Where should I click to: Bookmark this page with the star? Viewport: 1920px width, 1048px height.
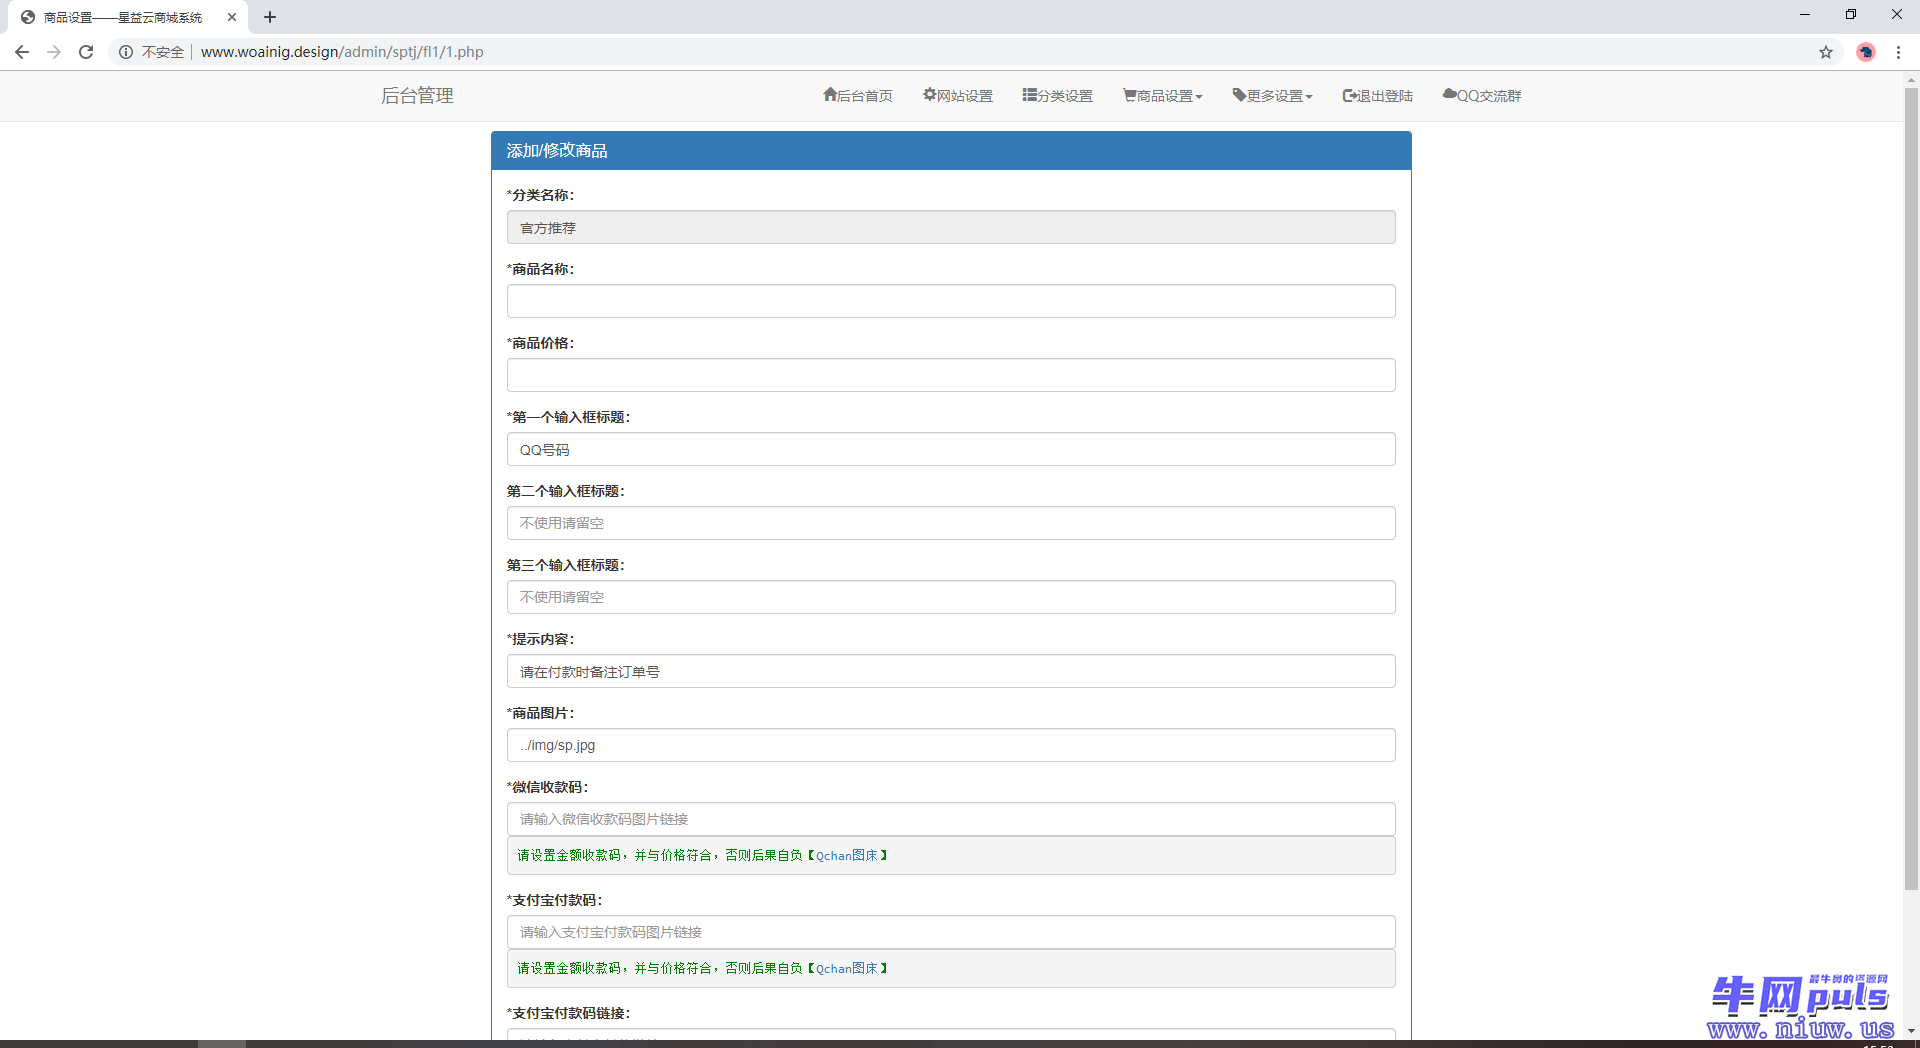(x=1826, y=52)
